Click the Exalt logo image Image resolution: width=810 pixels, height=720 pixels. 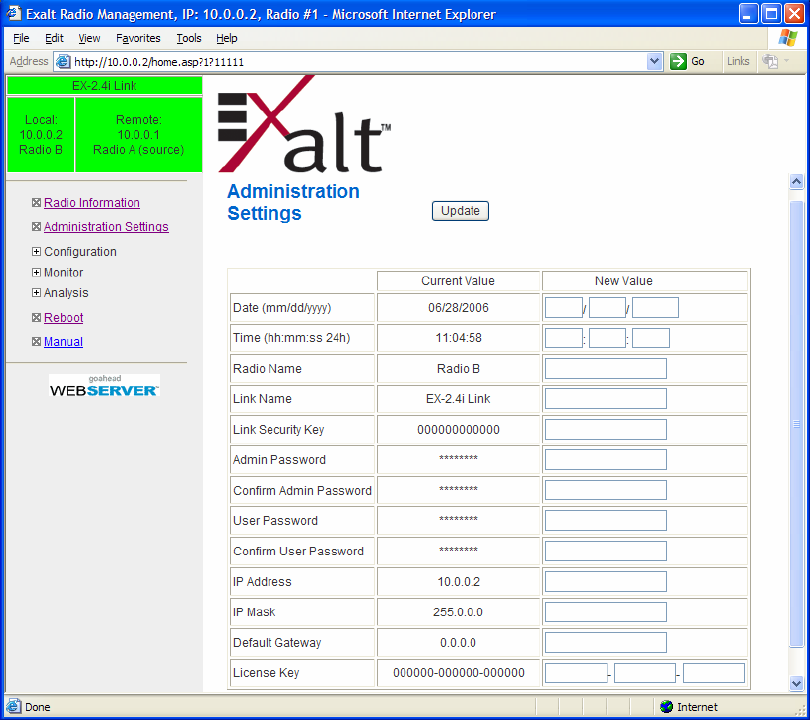(x=304, y=124)
